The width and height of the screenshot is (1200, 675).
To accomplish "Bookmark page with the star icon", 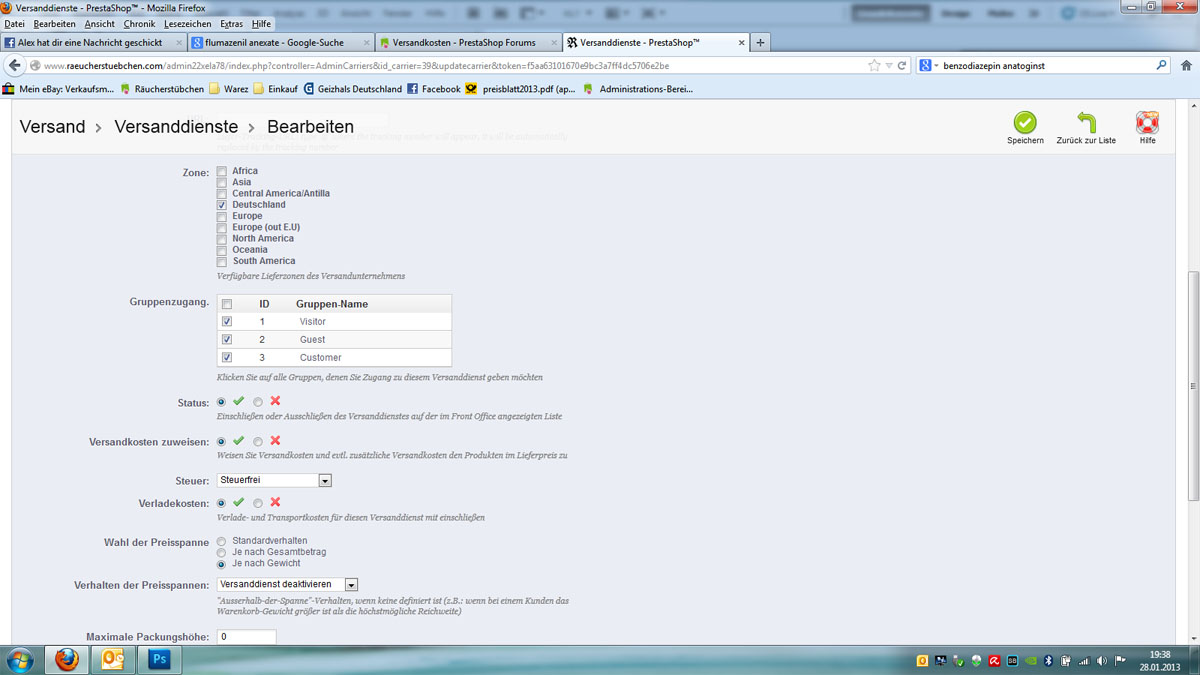I will tap(874, 65).
